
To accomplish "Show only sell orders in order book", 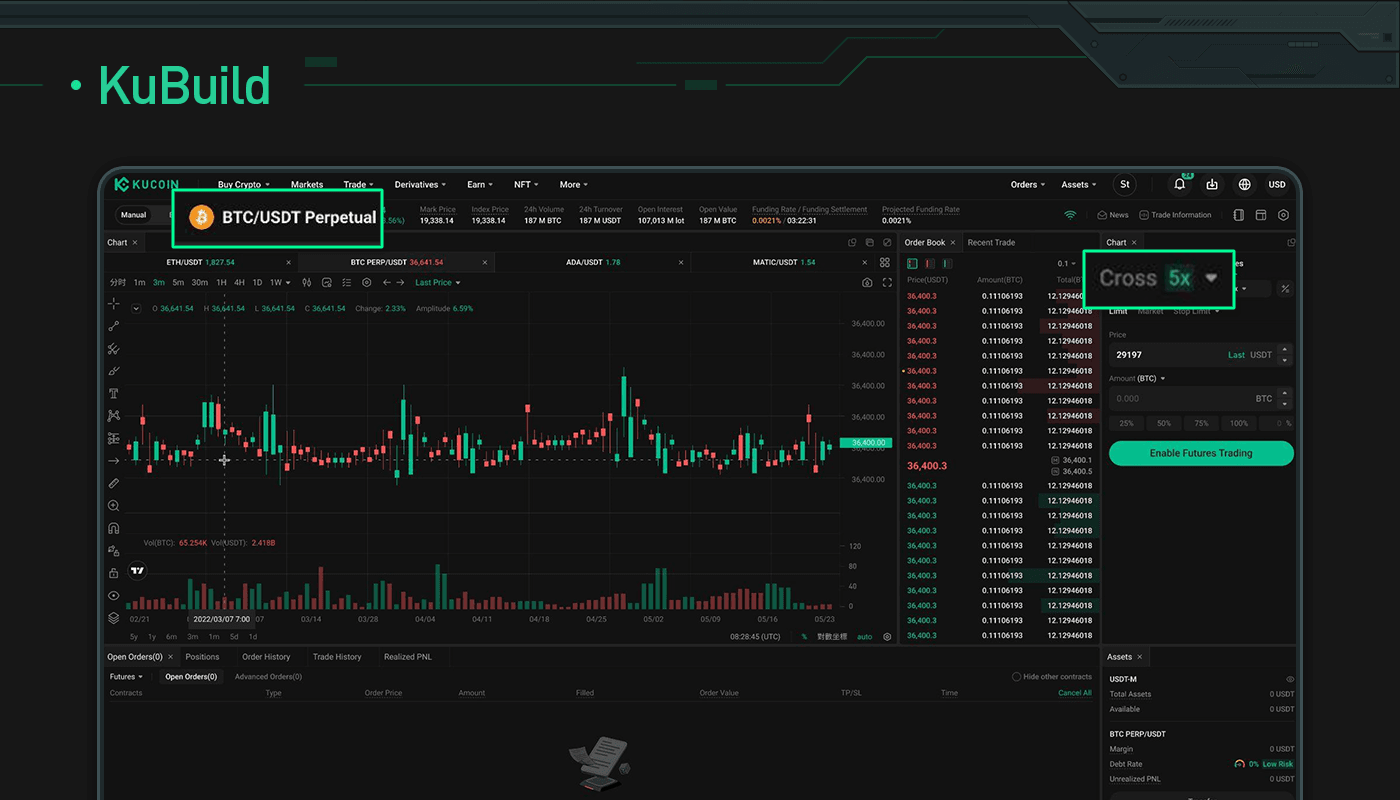I will [929, 263].
